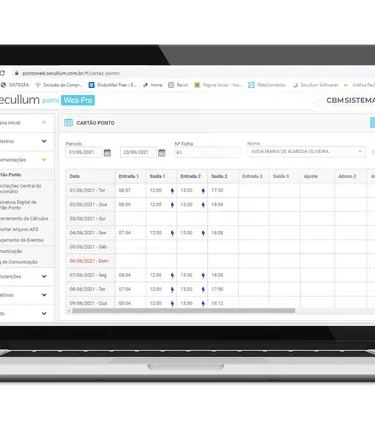Open the Painel bookmark
375x430 pixels.
pos(178,85)
